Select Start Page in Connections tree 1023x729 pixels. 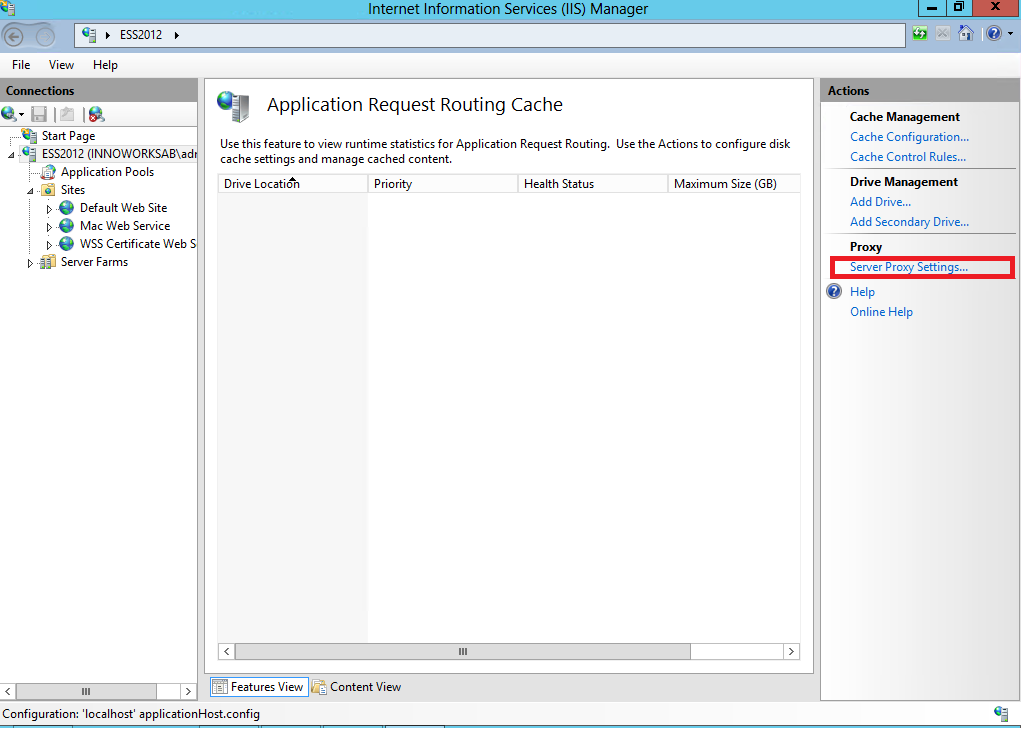pos(69,136)
